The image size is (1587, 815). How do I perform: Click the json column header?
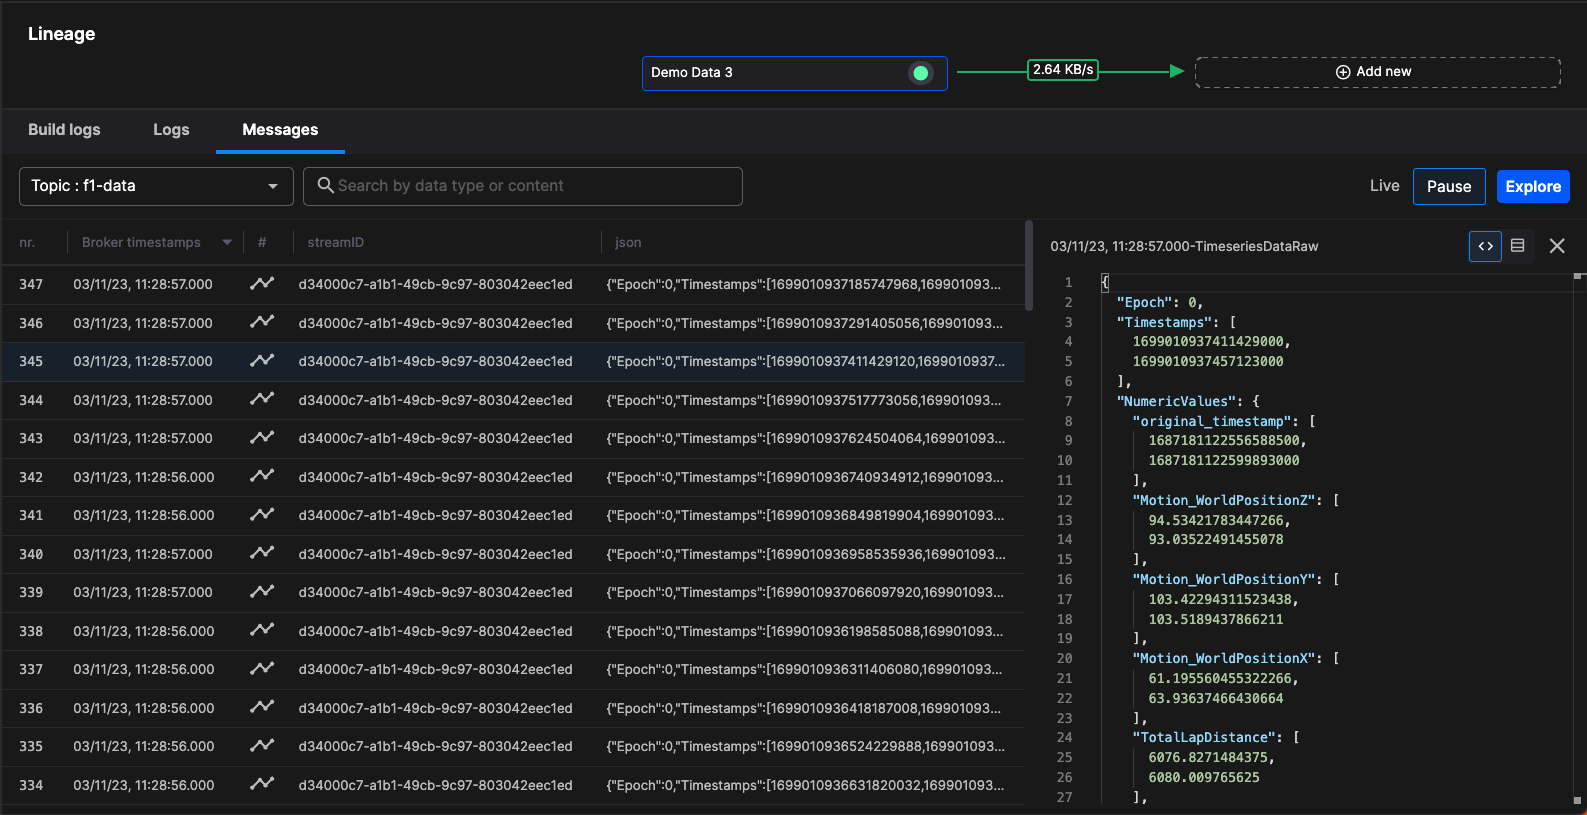point(628,243)
